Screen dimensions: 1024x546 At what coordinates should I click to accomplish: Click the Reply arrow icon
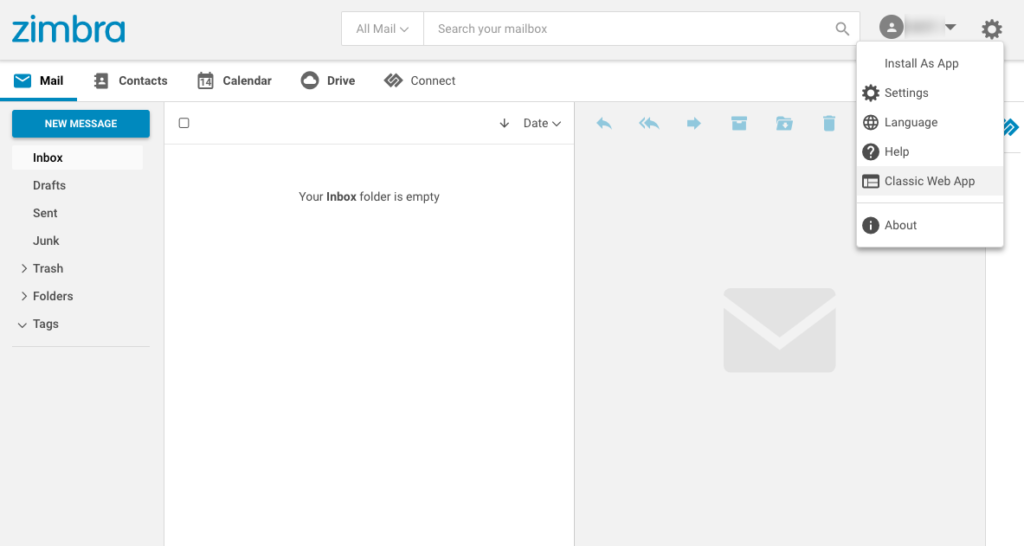click(604, 123)
